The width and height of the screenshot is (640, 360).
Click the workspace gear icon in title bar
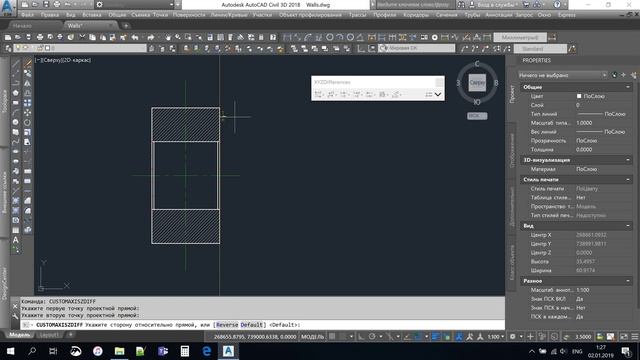pos(100,5)
